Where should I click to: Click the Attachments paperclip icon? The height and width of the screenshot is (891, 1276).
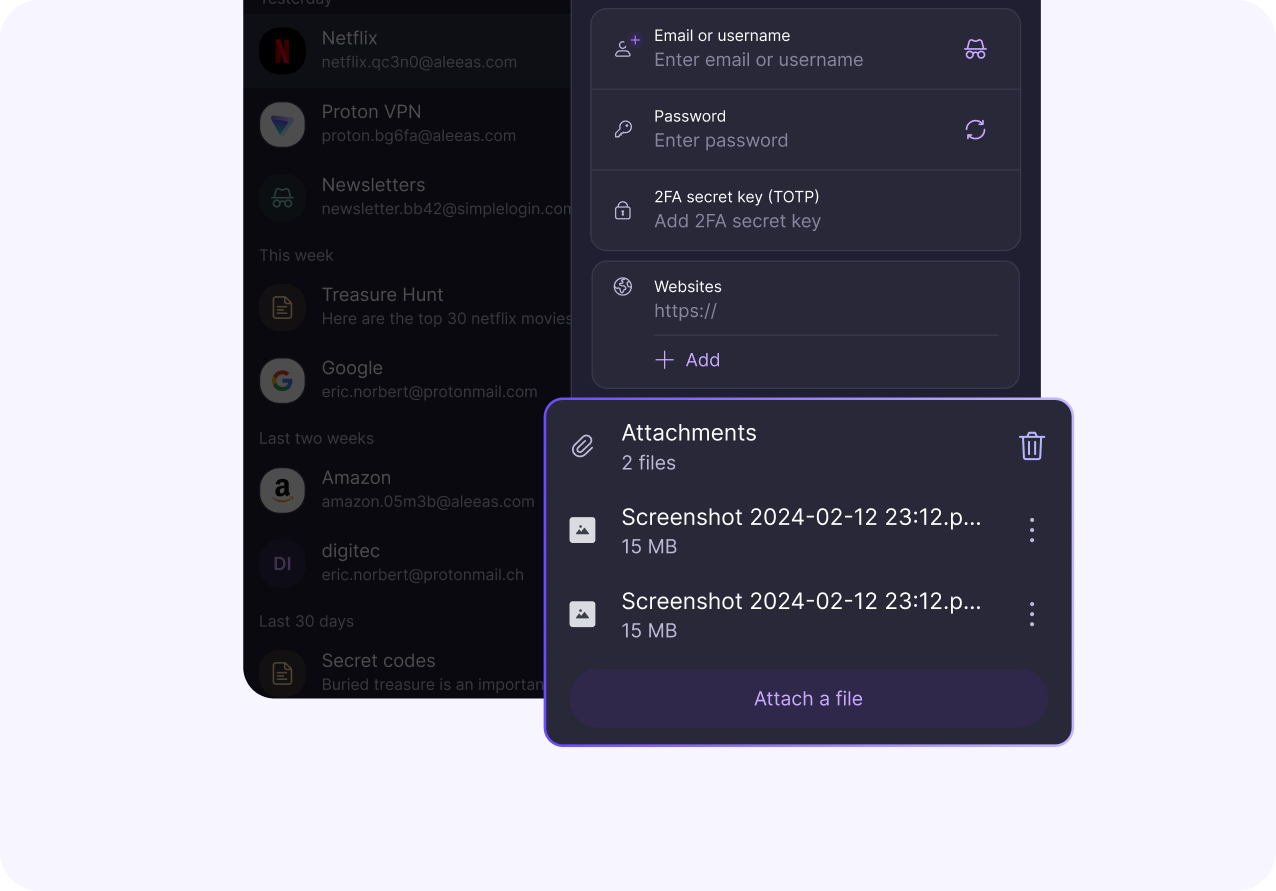582,446
